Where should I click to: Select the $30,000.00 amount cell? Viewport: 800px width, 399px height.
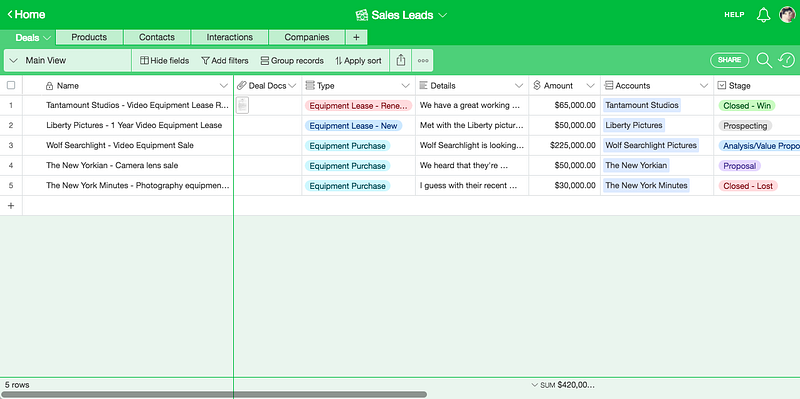[564, 186]
